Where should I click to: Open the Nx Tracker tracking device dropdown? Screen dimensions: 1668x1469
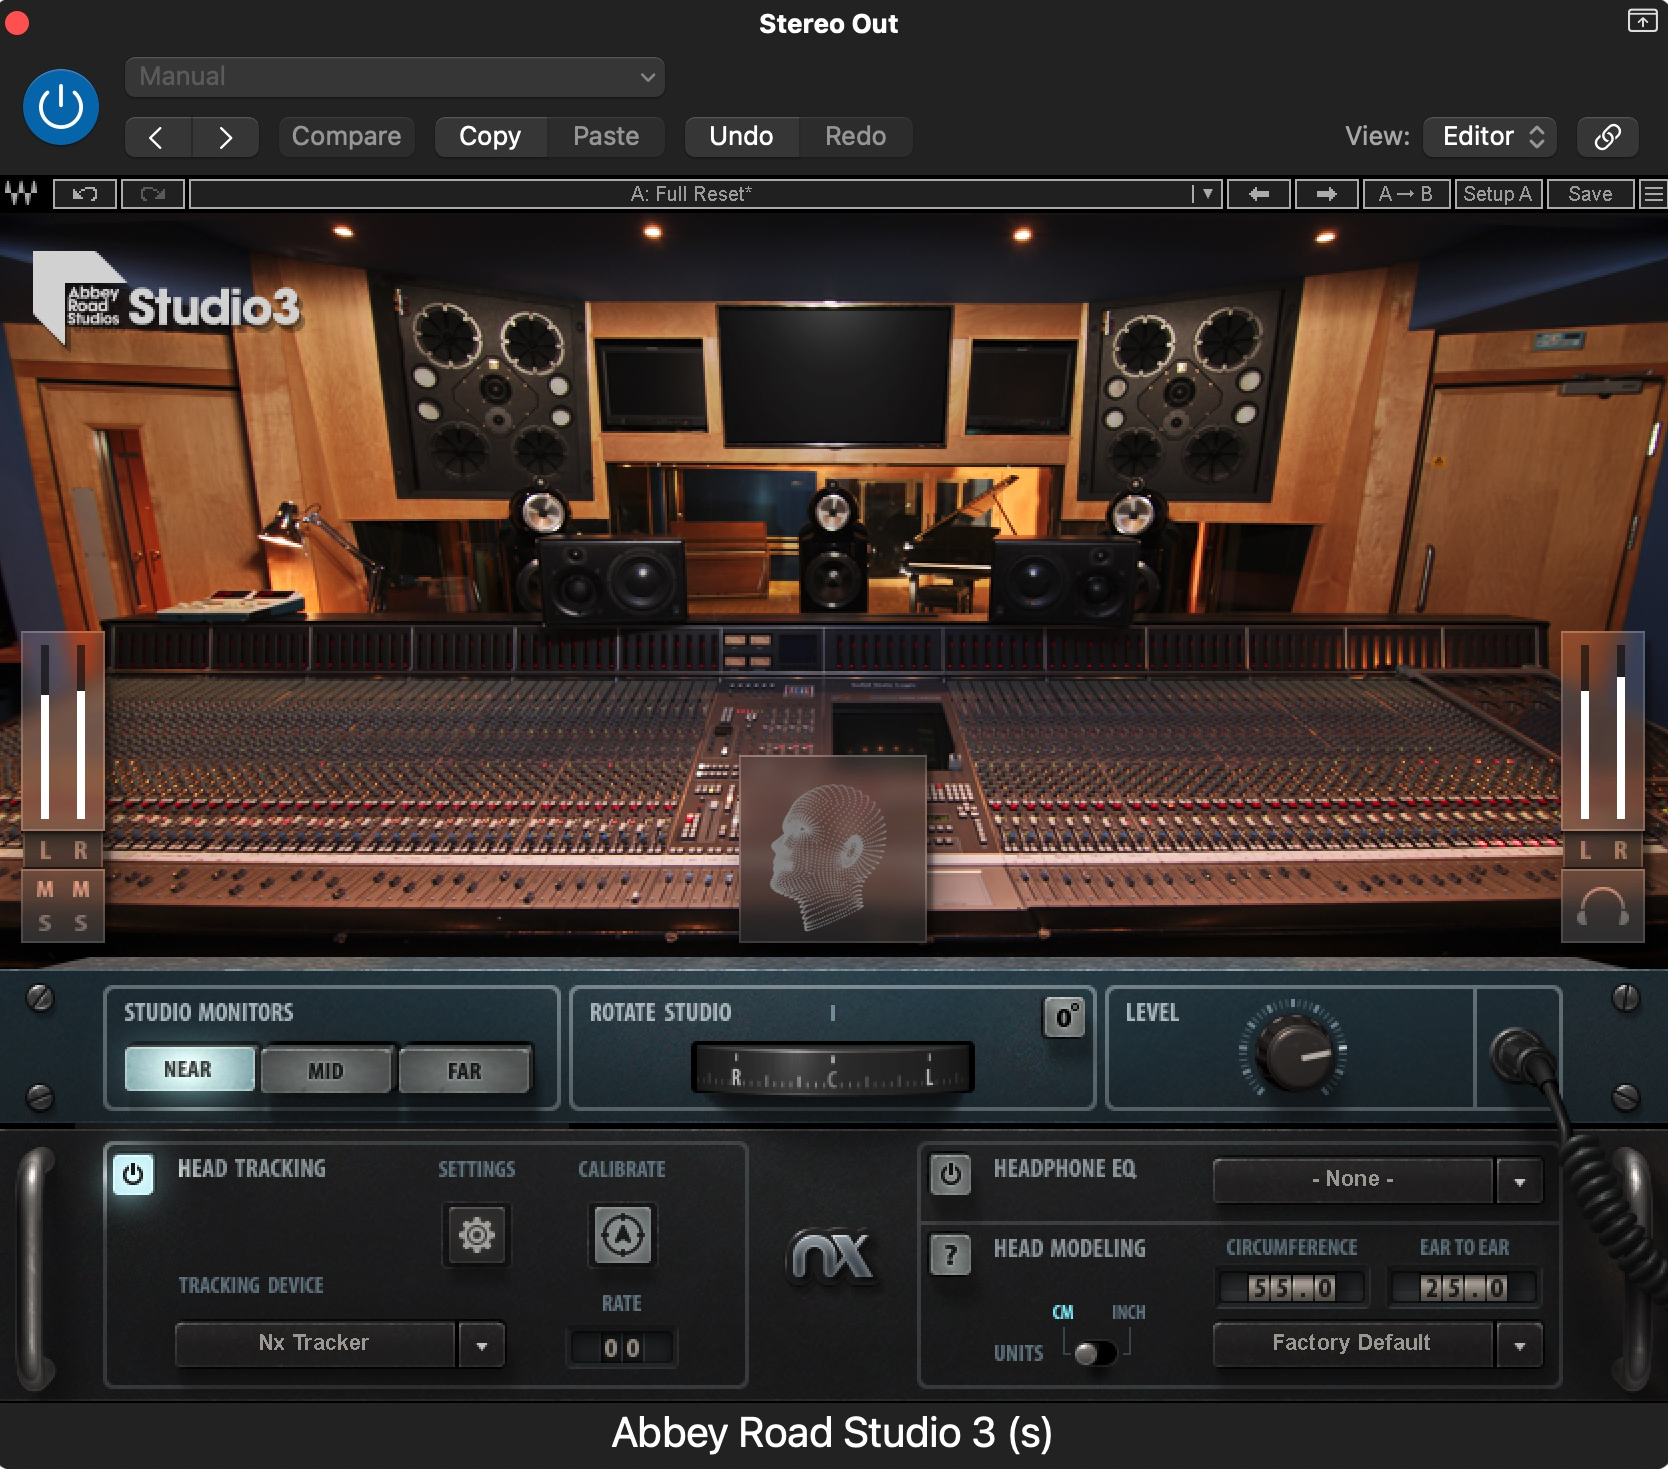tap(481, 1344)
